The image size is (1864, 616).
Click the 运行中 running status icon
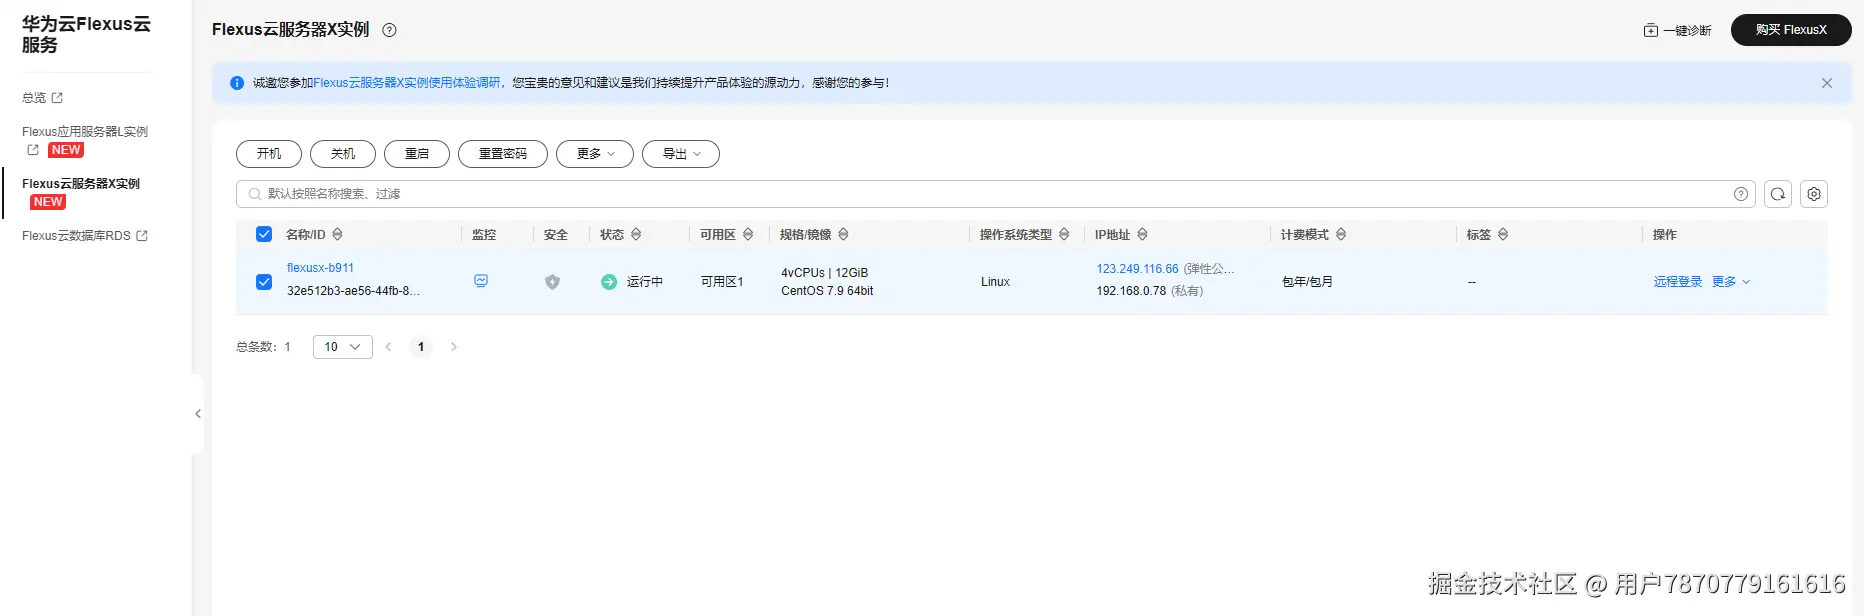(x=609, y=282)
